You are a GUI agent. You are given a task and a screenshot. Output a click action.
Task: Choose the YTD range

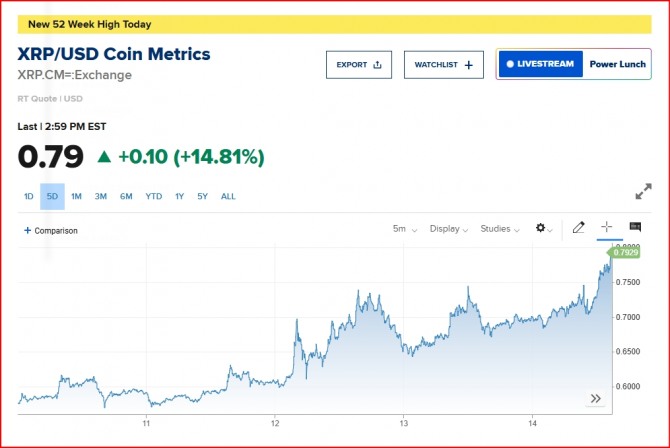pos(153,196)
